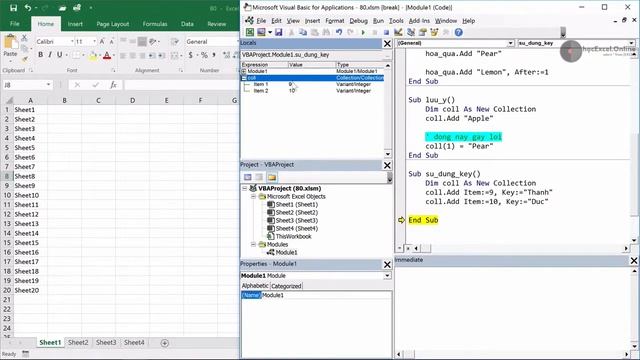640x360 pixels.
Task: Expand Module1 entry in Locals window
Action: click(x=244, y=71)
